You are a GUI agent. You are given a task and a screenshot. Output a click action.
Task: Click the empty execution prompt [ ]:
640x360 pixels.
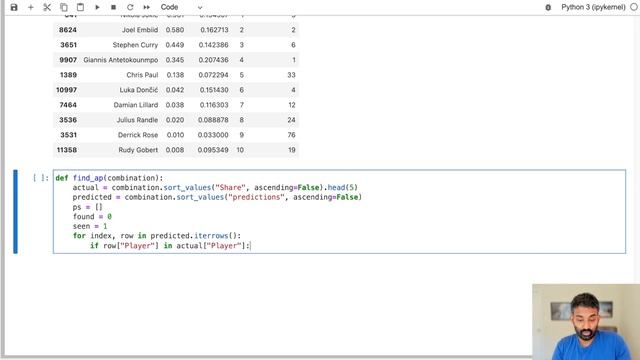coord(40,178)
